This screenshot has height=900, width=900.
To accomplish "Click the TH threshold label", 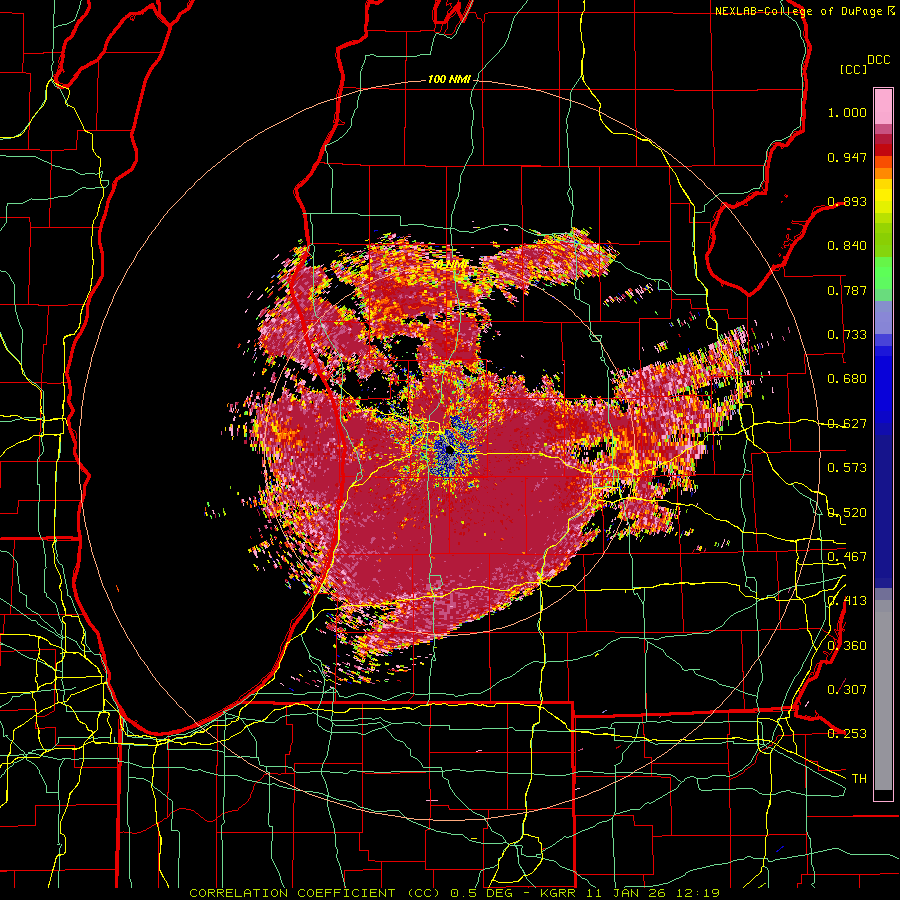I will [859, 779].
